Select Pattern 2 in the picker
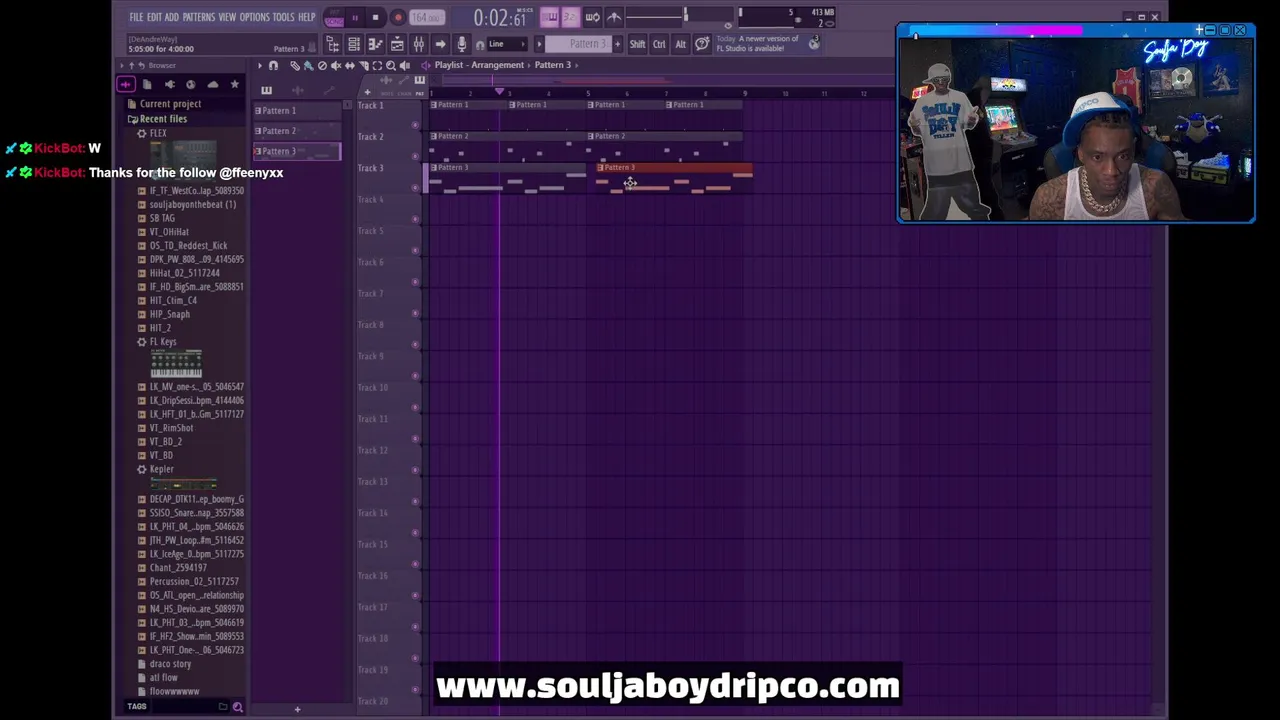The height and width of the screenshot is (720, 1280). pos(296,131)
